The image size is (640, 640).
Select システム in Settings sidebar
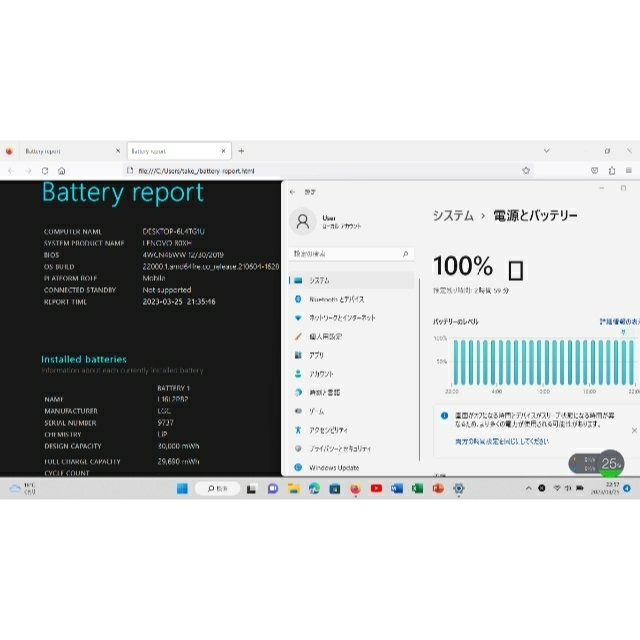point(352,280)
